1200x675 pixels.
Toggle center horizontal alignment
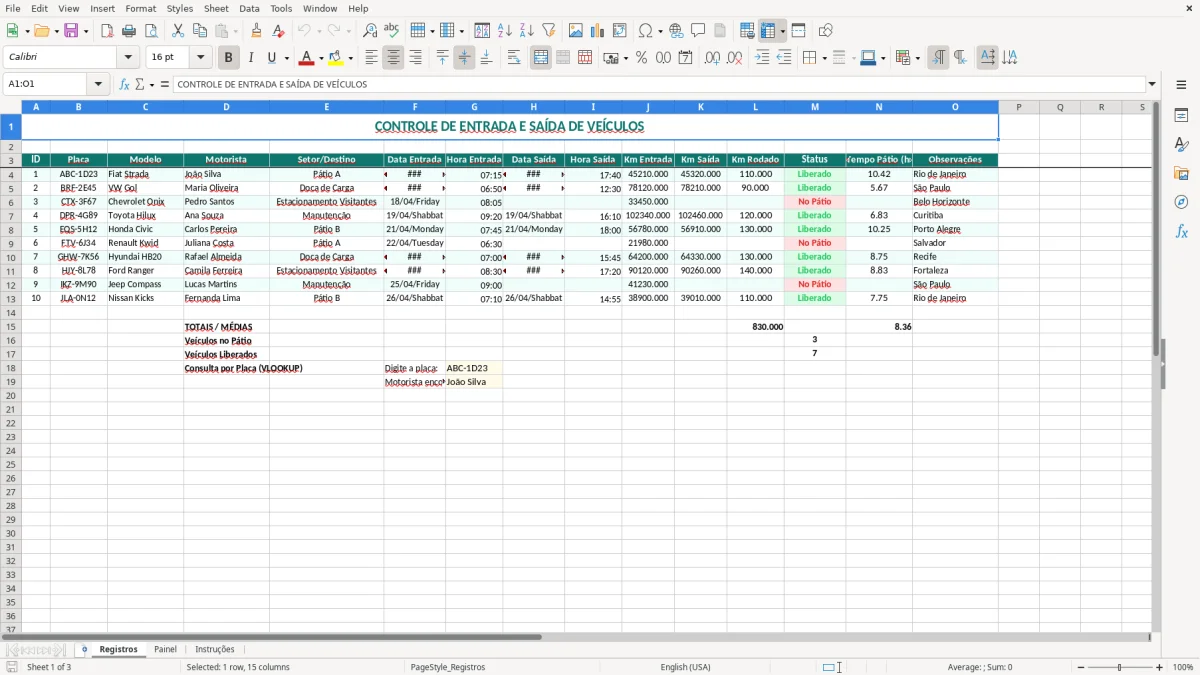(x=393, y=58)
